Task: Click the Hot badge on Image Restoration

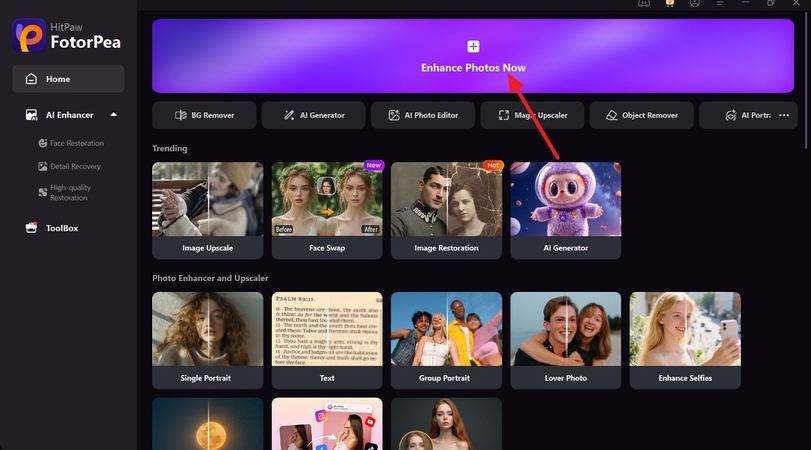Action: pyautogui.click(x=493, y=166)
